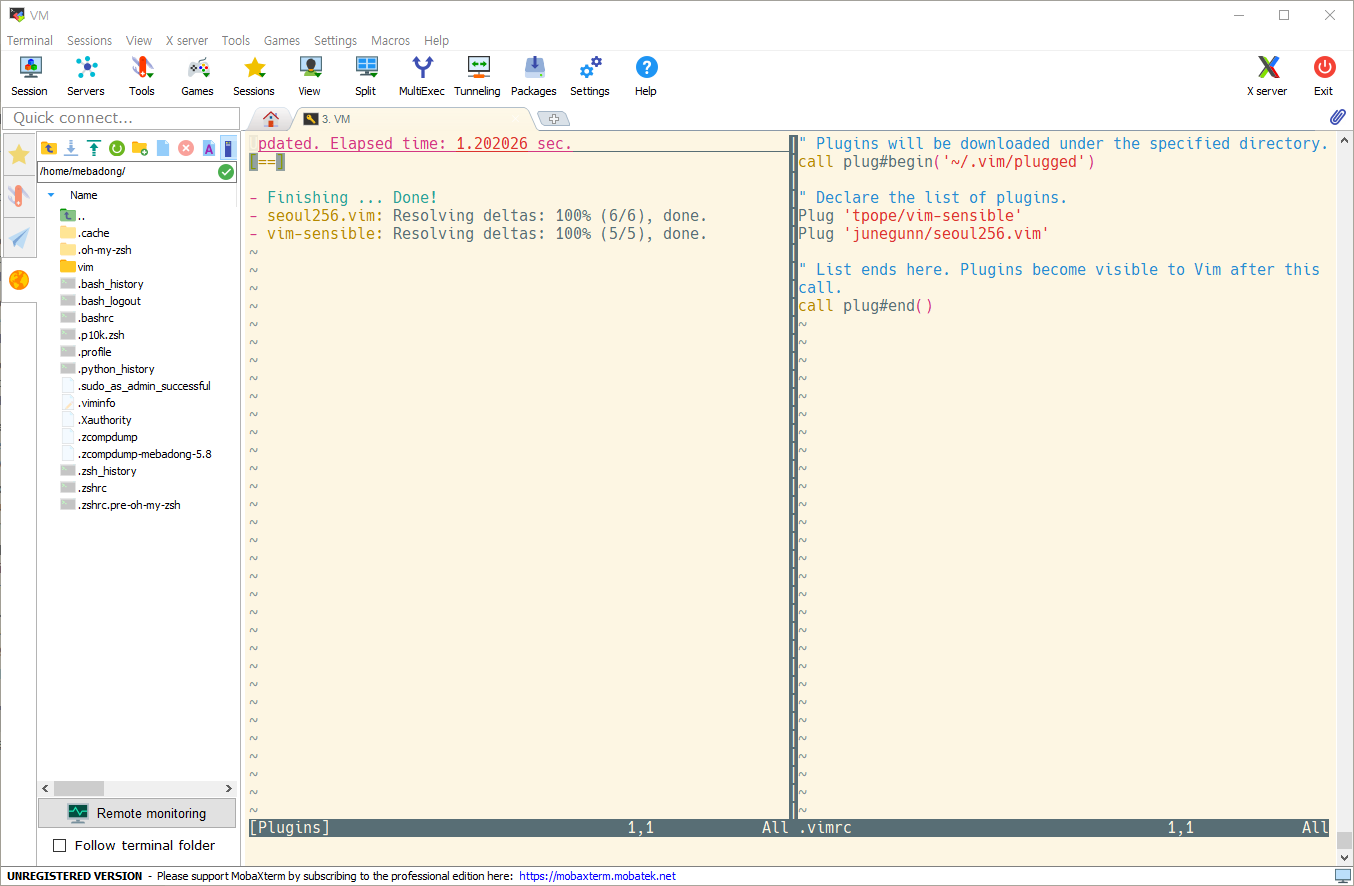The image size is (1354, 886).
Task: Refresh the SFTP folder listing
Action: coord(117,148)
